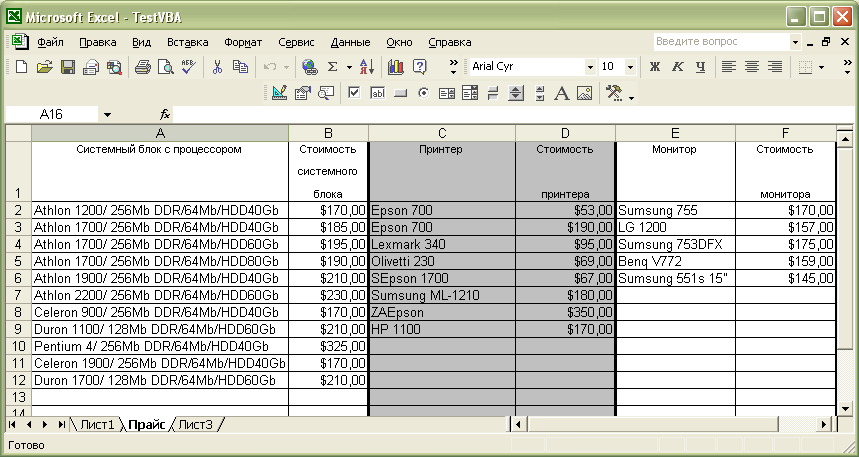859x457 pixels.
Task: Print the sheet using the printer icon
Action: (142, 67)
